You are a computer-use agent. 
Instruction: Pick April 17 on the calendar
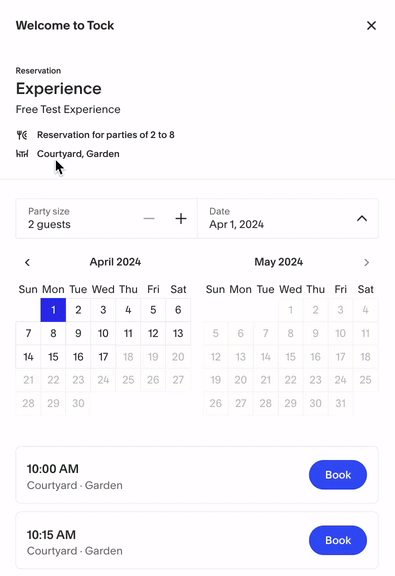(103, 357)
